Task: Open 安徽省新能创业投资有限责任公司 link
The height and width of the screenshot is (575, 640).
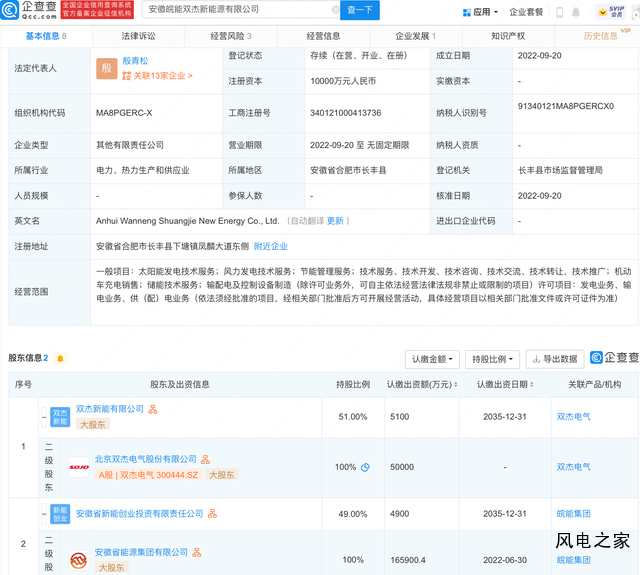Action: pyautogui.click(x=140, y=513)
